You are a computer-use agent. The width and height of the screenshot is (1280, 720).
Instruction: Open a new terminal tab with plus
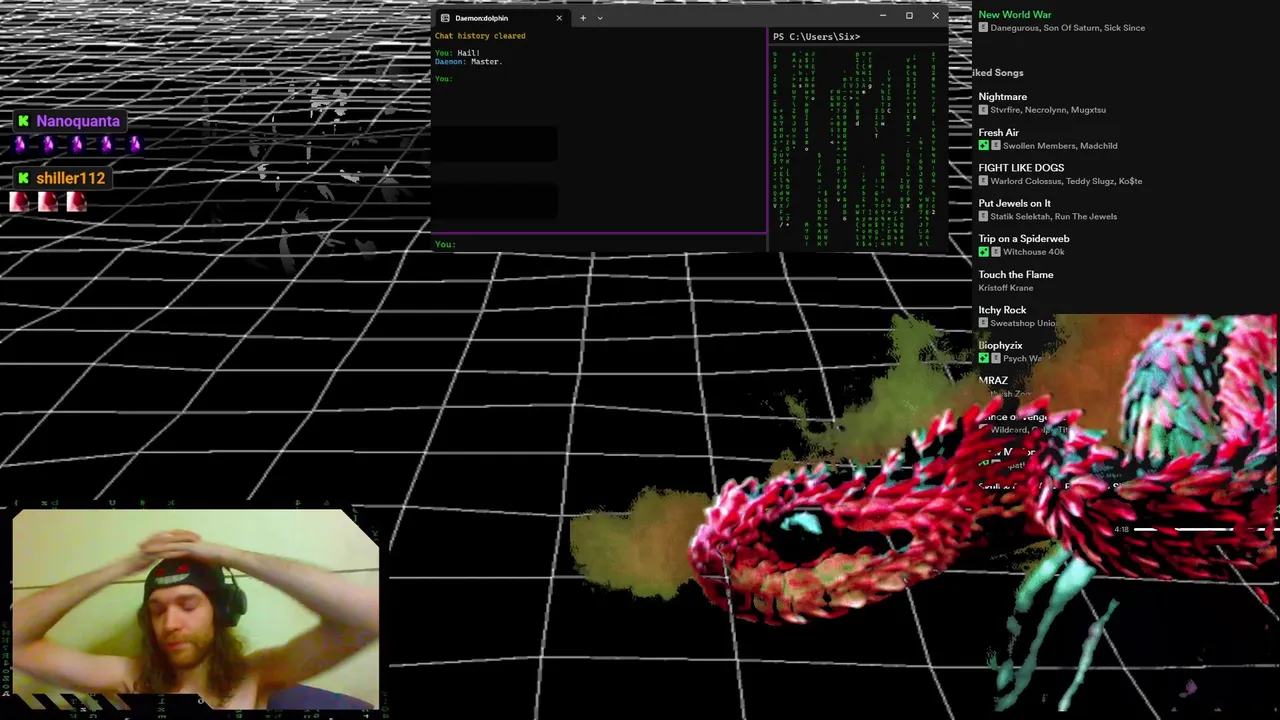point(583,18)
